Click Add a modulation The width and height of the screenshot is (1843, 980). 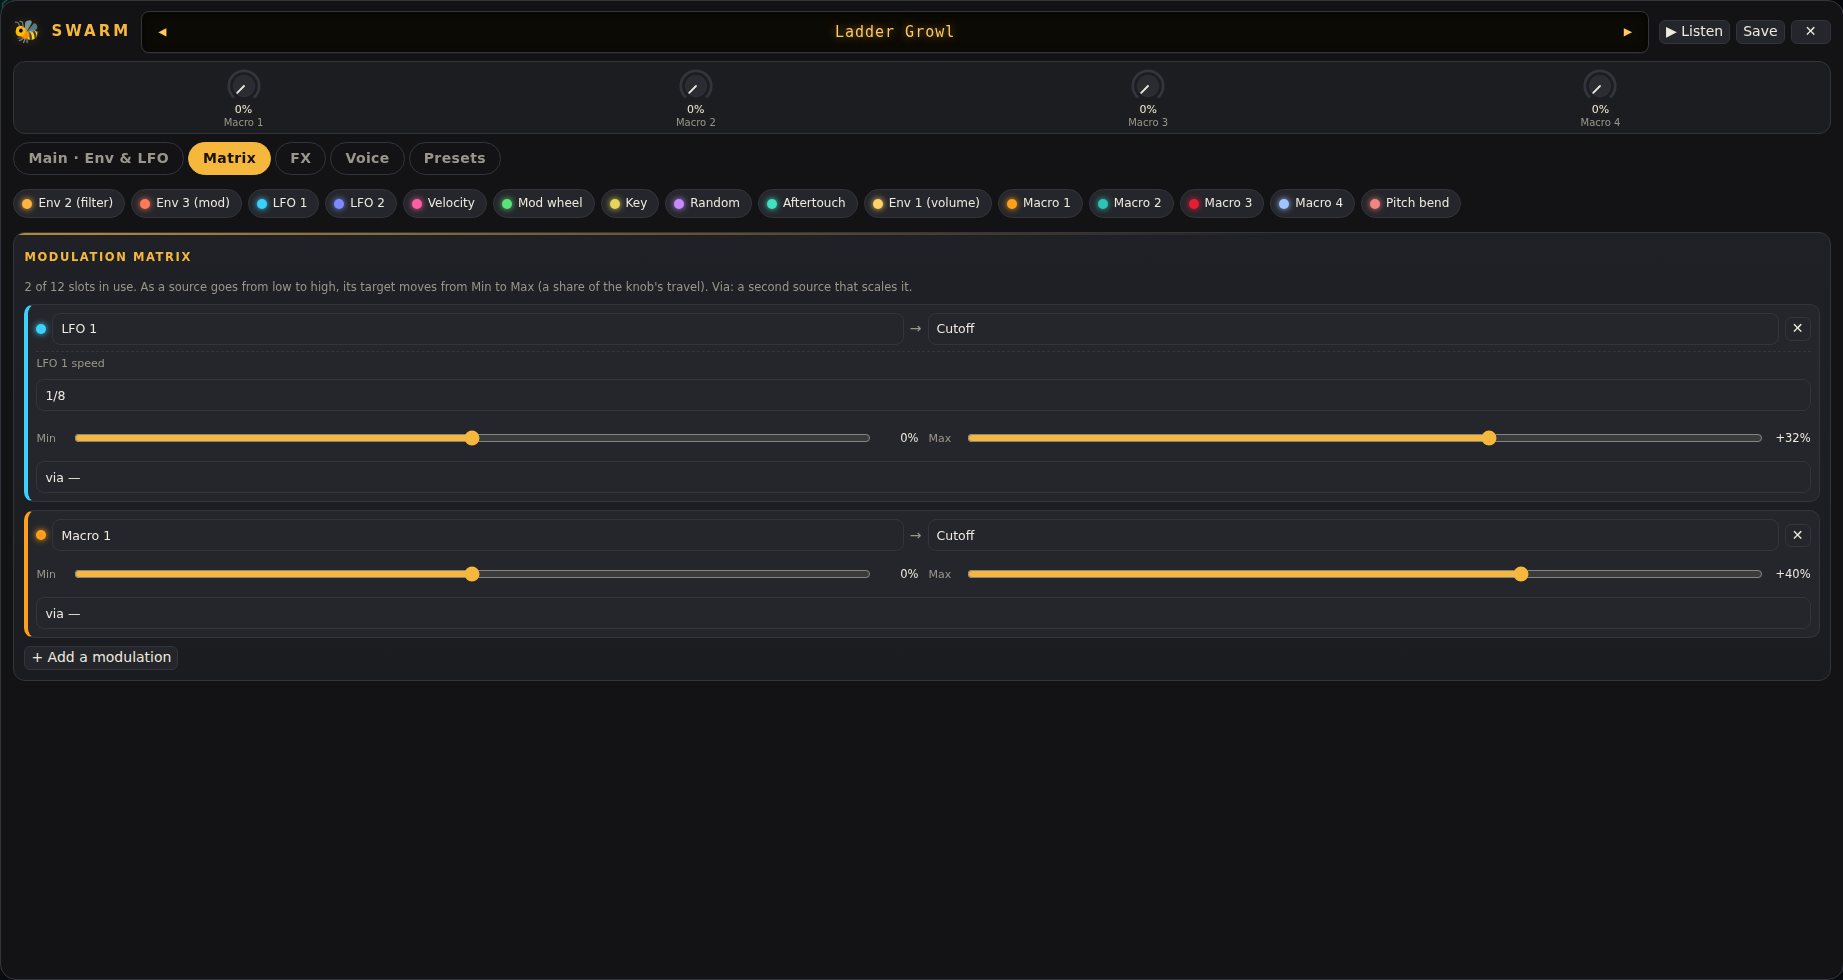pyautogui.click(x=101, y=657)
